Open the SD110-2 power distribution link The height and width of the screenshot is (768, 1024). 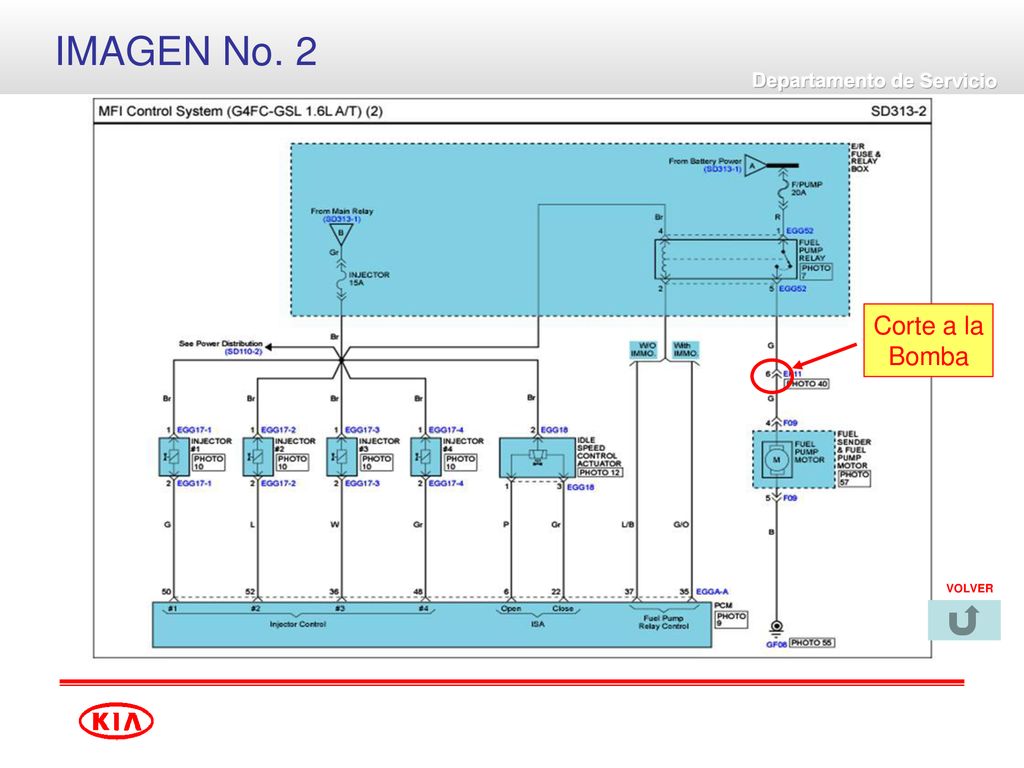click(x=244, y=352)
